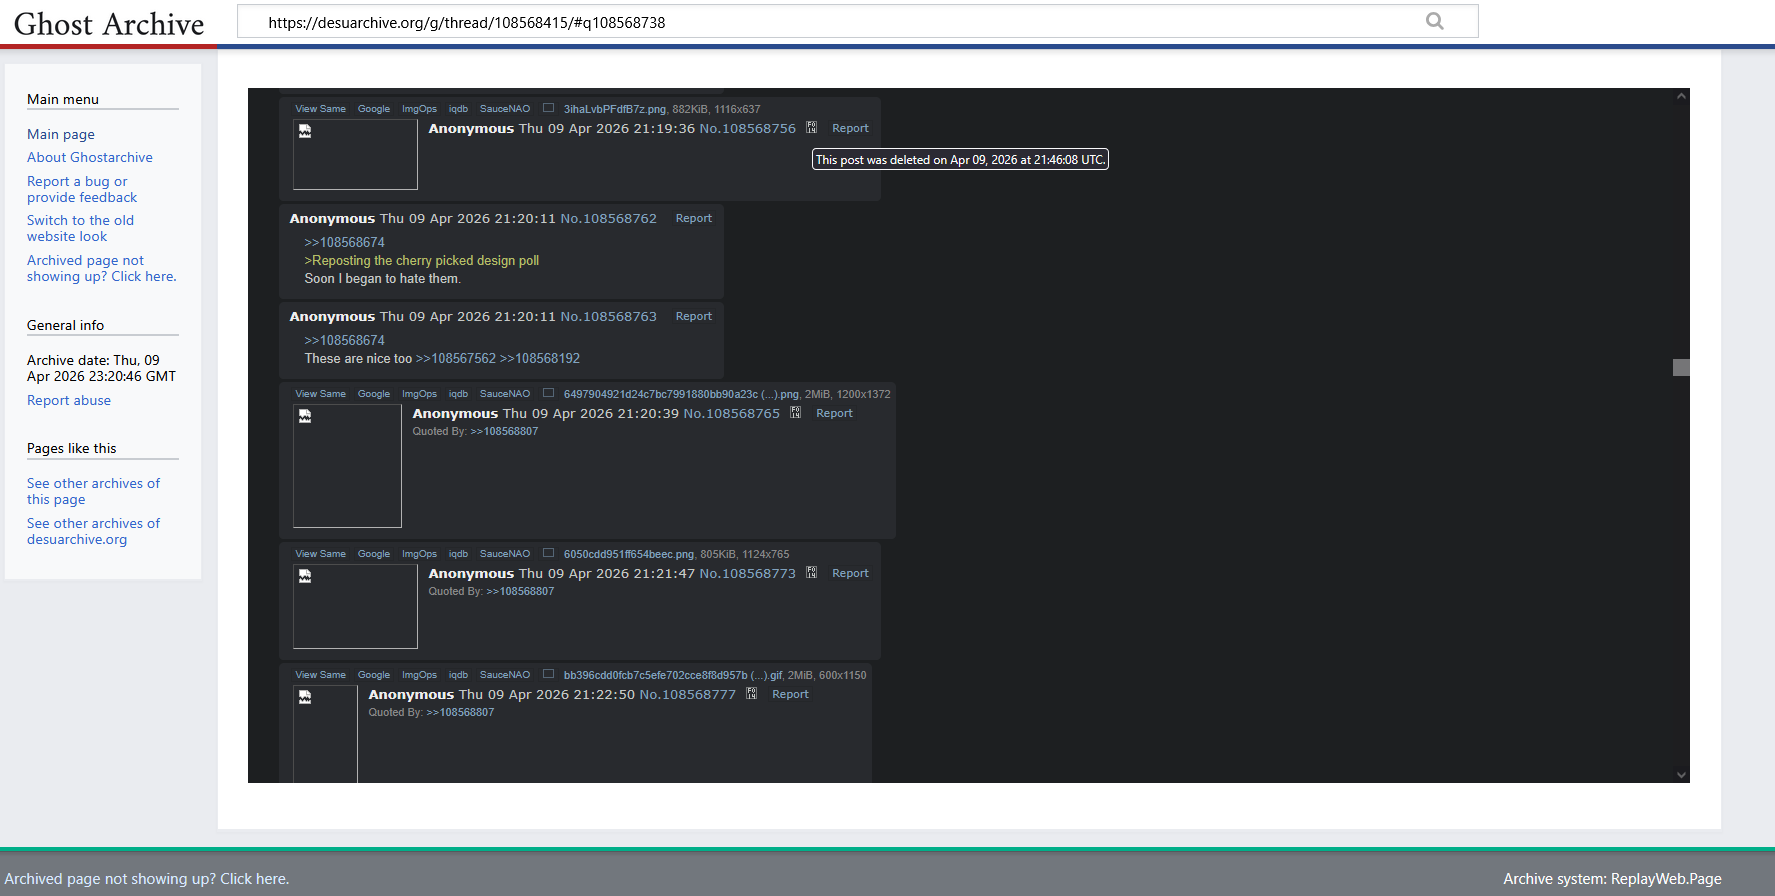Report post No.108568763

coord(694,316)
